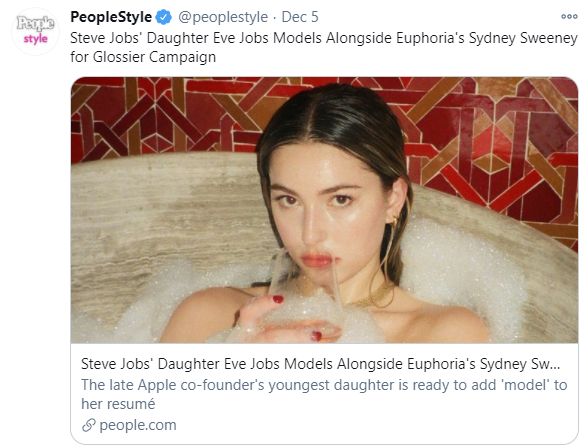The width and height of the screenshot is (588, 448).
Task: Visit the people.com domain link
Action: point(138,425)
